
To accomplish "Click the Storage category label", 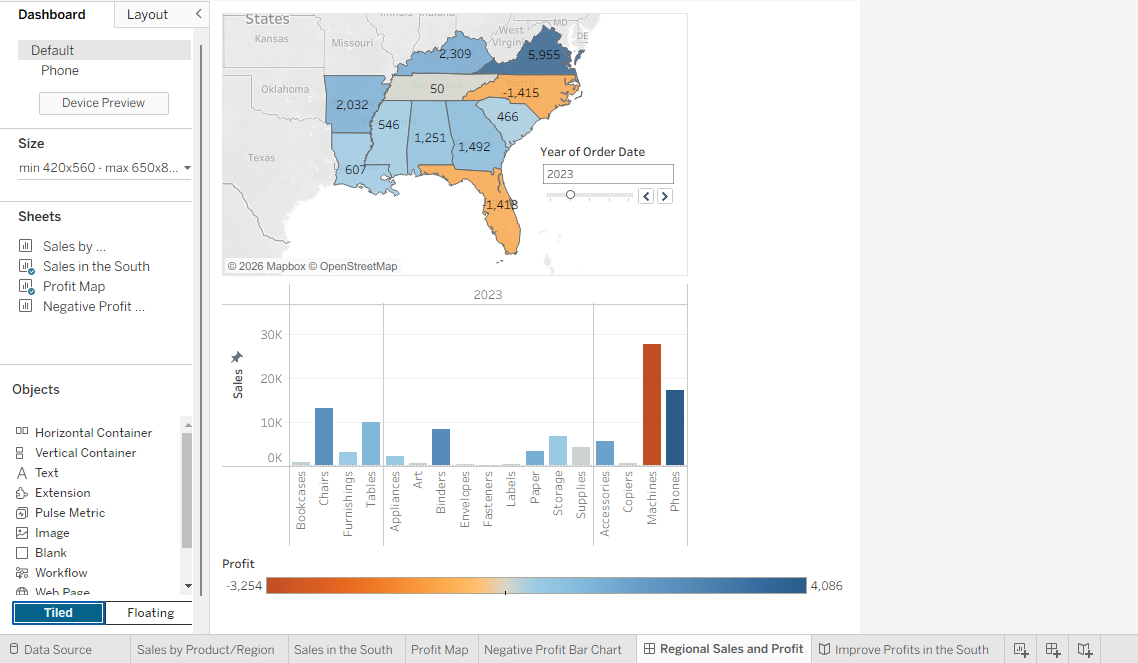I will tap(557, 493).
